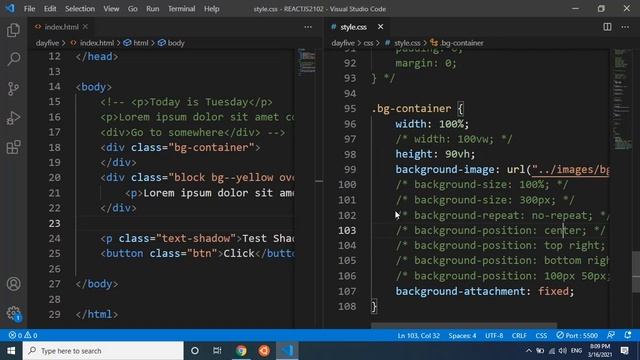Open the Accounts menu icon
Viewport: 640px width, 360px height.
point(13,284)
